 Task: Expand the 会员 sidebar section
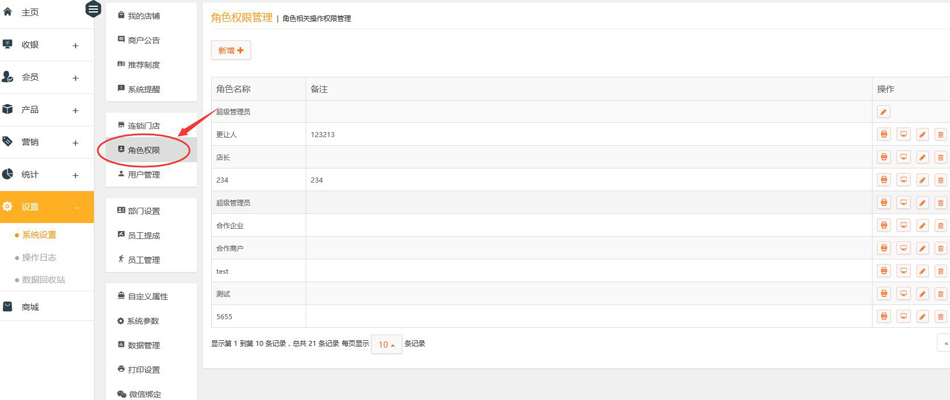[x=75, y=78]
